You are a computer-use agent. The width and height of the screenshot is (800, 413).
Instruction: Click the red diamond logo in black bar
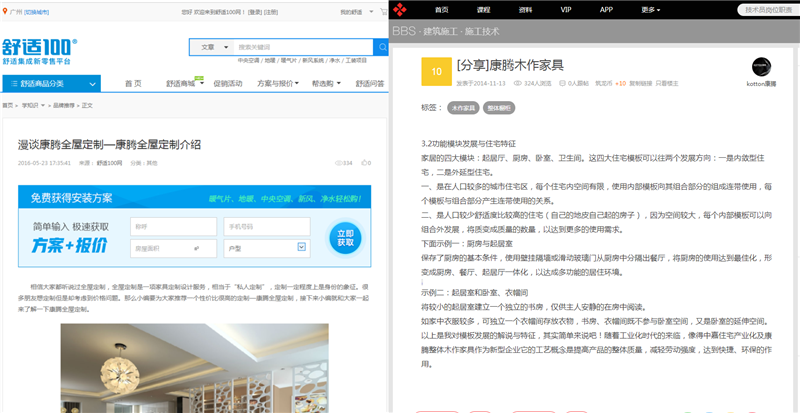(x=400, y=9)
